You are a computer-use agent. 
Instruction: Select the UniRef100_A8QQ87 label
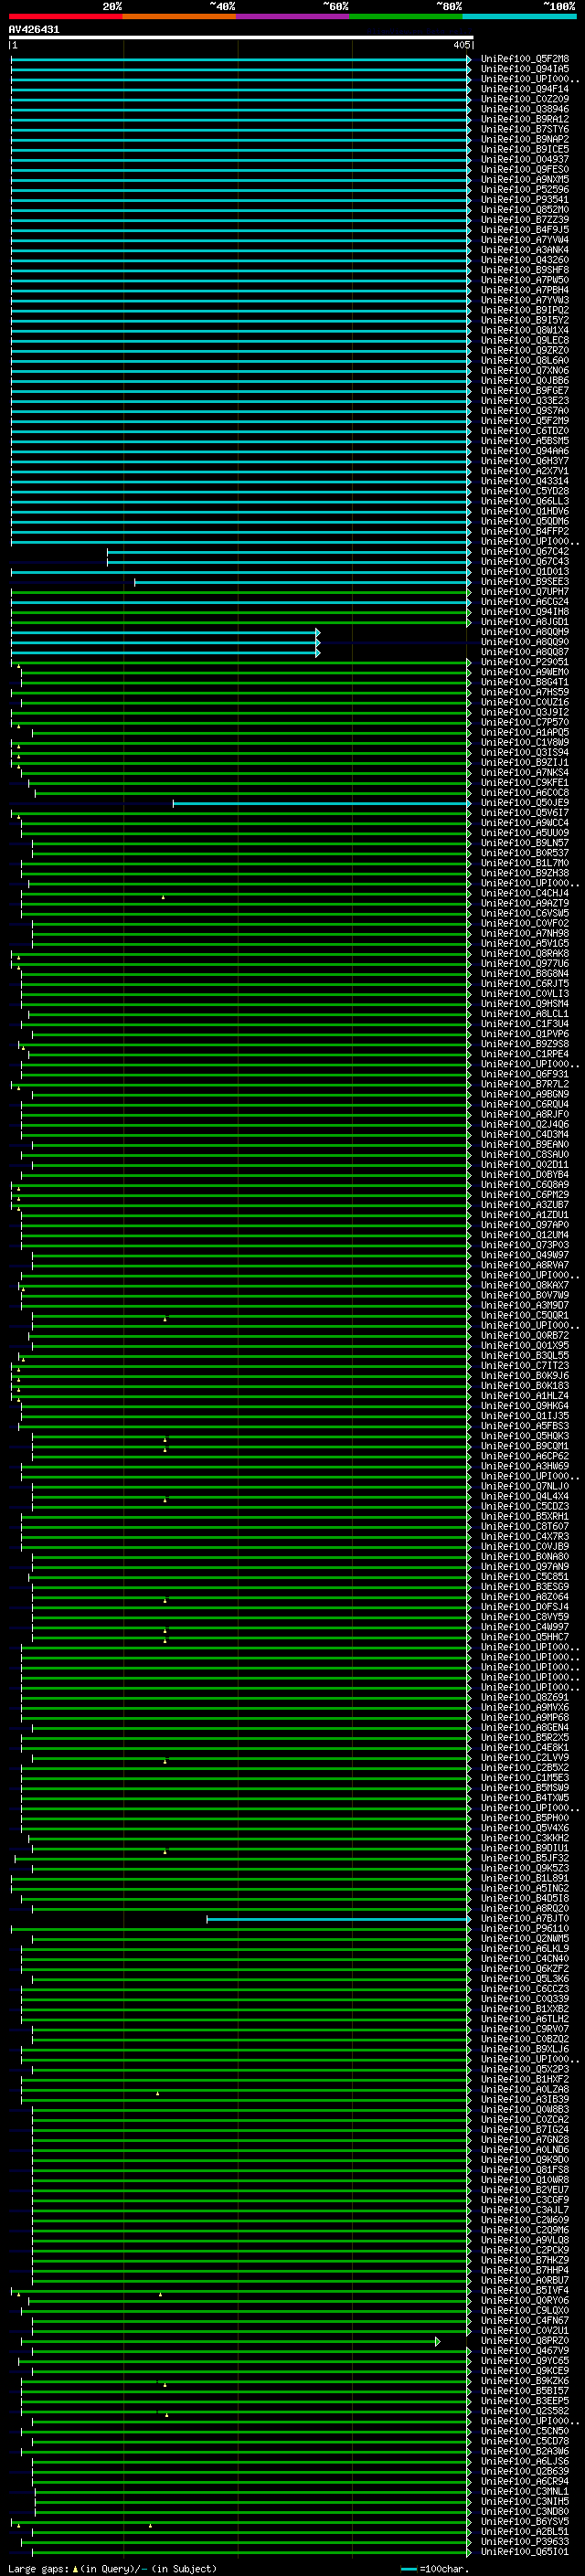coord(525,652)
